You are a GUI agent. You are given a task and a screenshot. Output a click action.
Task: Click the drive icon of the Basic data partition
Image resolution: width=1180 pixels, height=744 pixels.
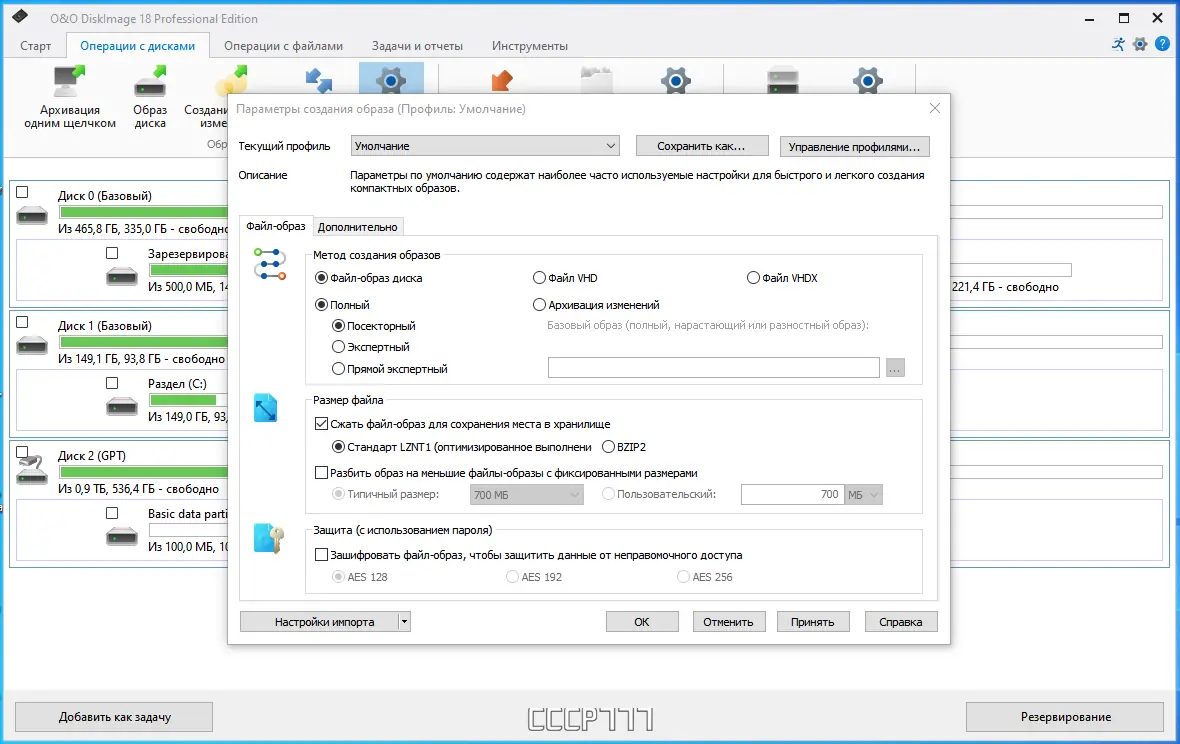[x=121, y=537]
